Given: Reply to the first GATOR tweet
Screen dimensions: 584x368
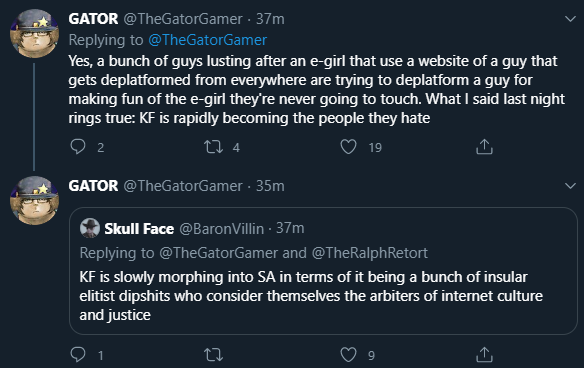Looking at the screenshot, I should point(78,147).
